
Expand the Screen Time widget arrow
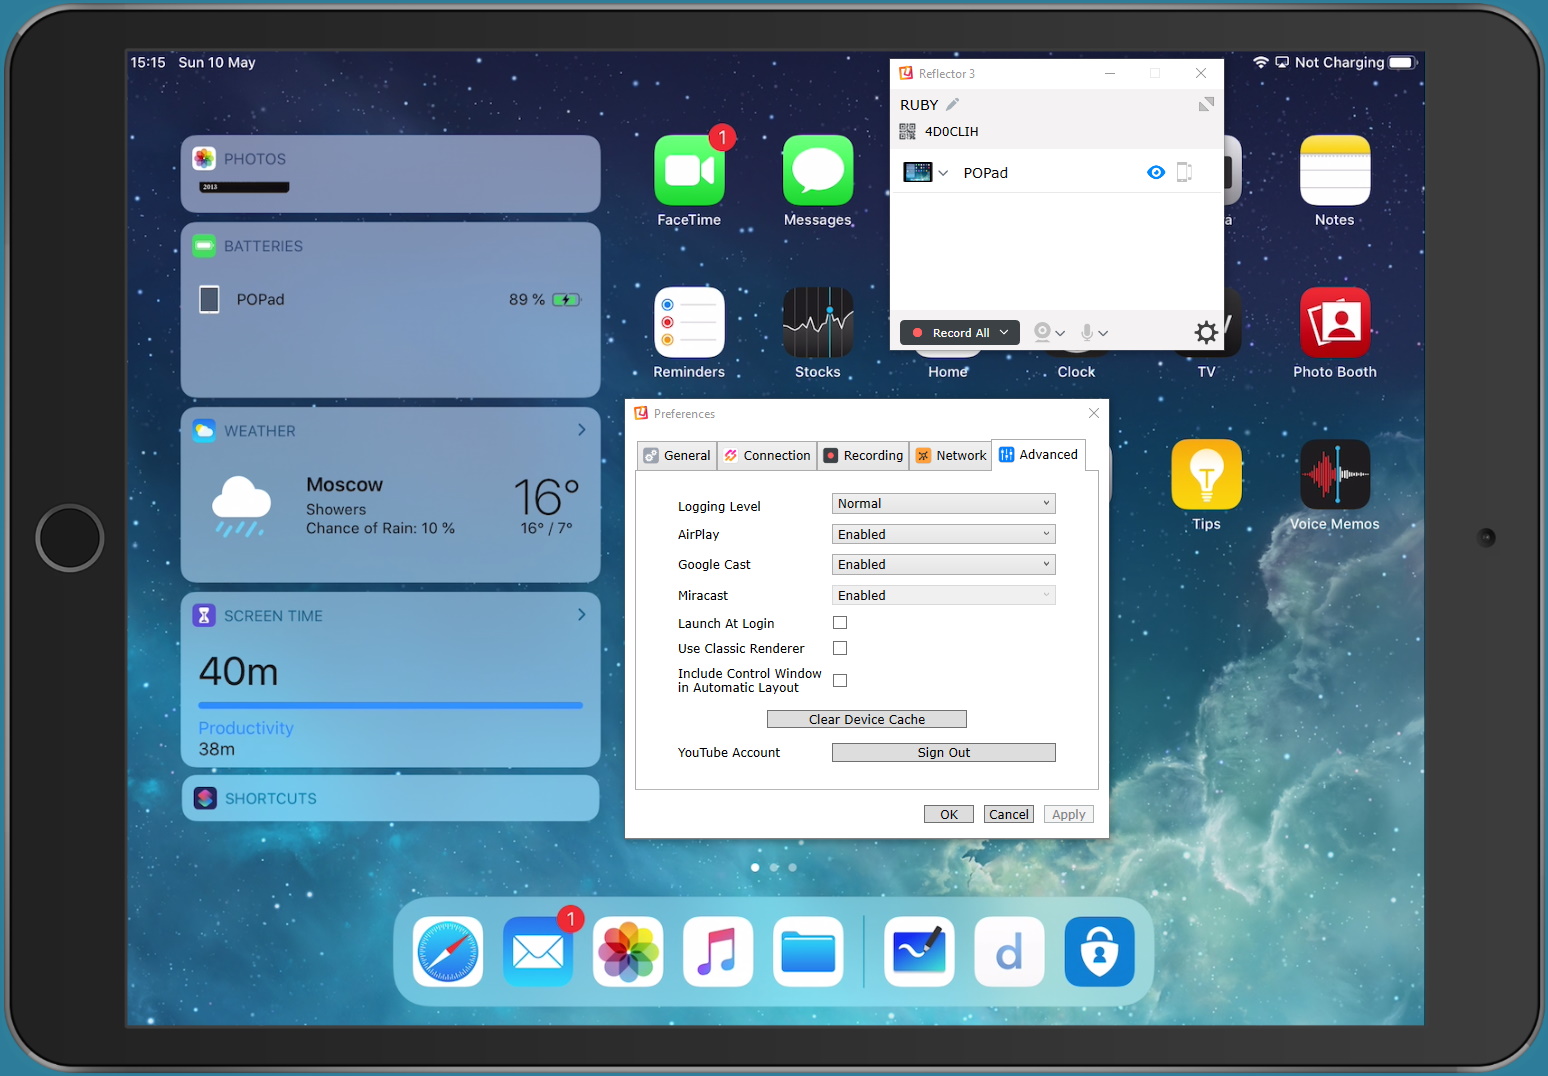[581, 615]
